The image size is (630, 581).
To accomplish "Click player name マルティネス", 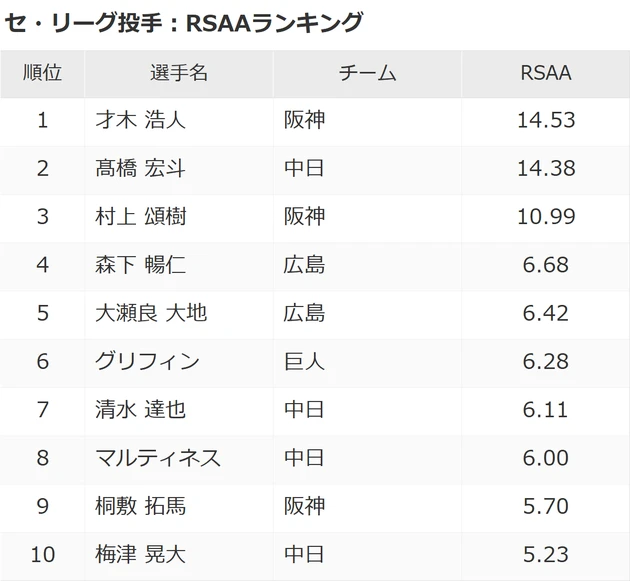I will [158, 457].
